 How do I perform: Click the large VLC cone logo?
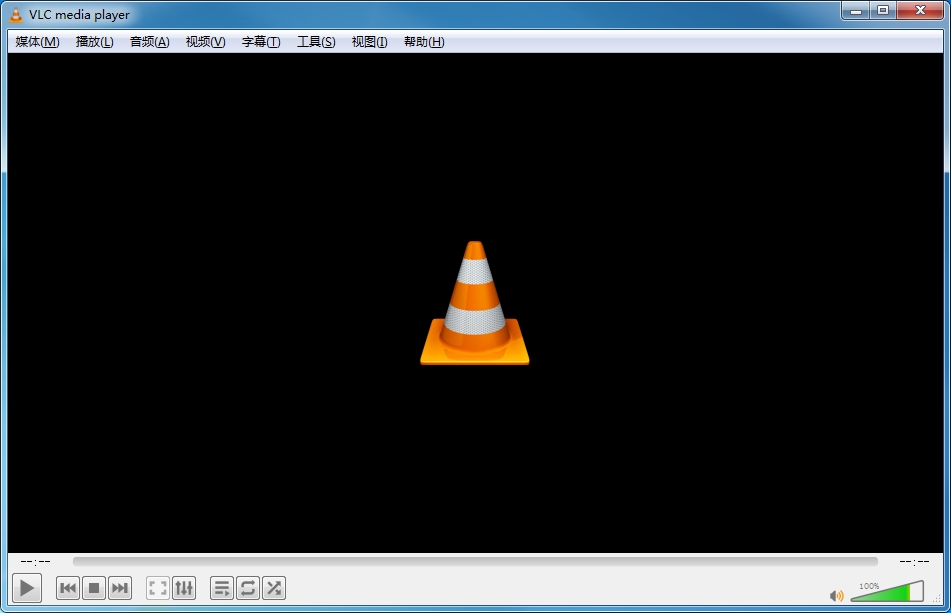coord(475,303)
